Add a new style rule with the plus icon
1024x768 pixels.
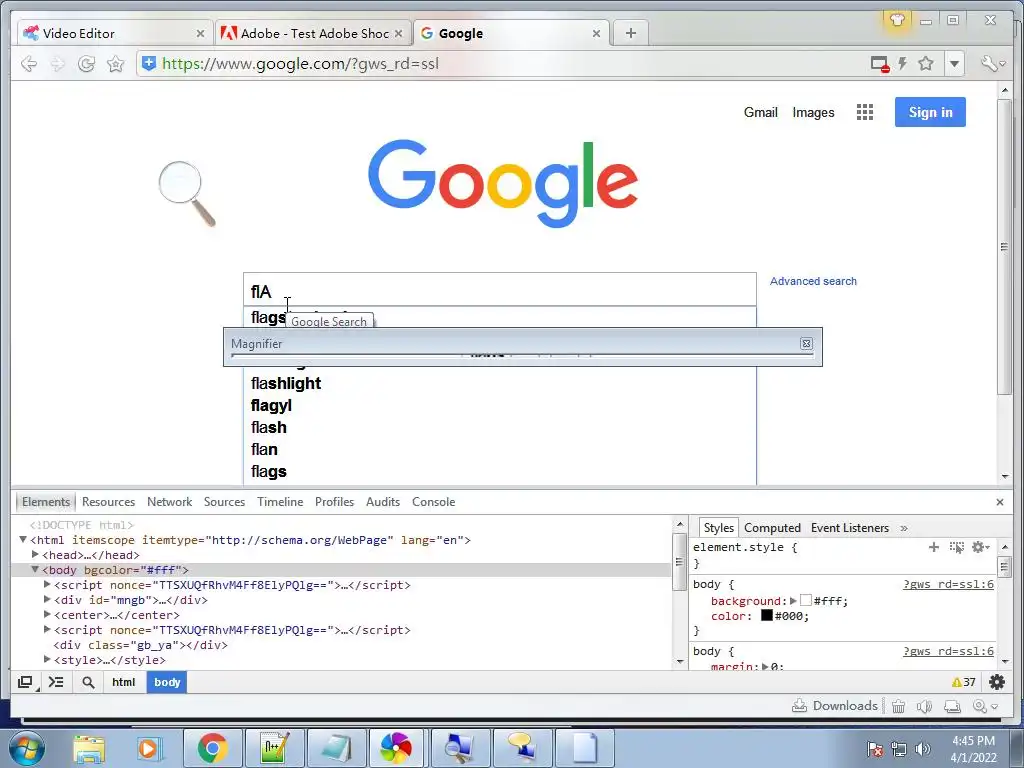pyautogui.click(x=934, y=547)
